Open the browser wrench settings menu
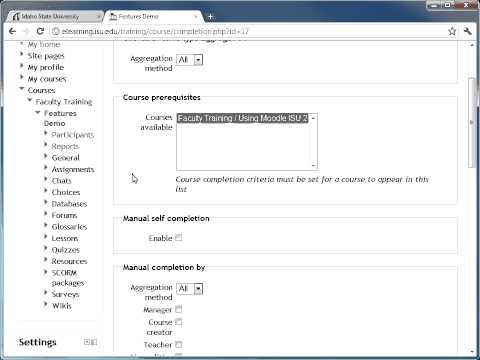480x360 pixels. click(x=468, y=31)
